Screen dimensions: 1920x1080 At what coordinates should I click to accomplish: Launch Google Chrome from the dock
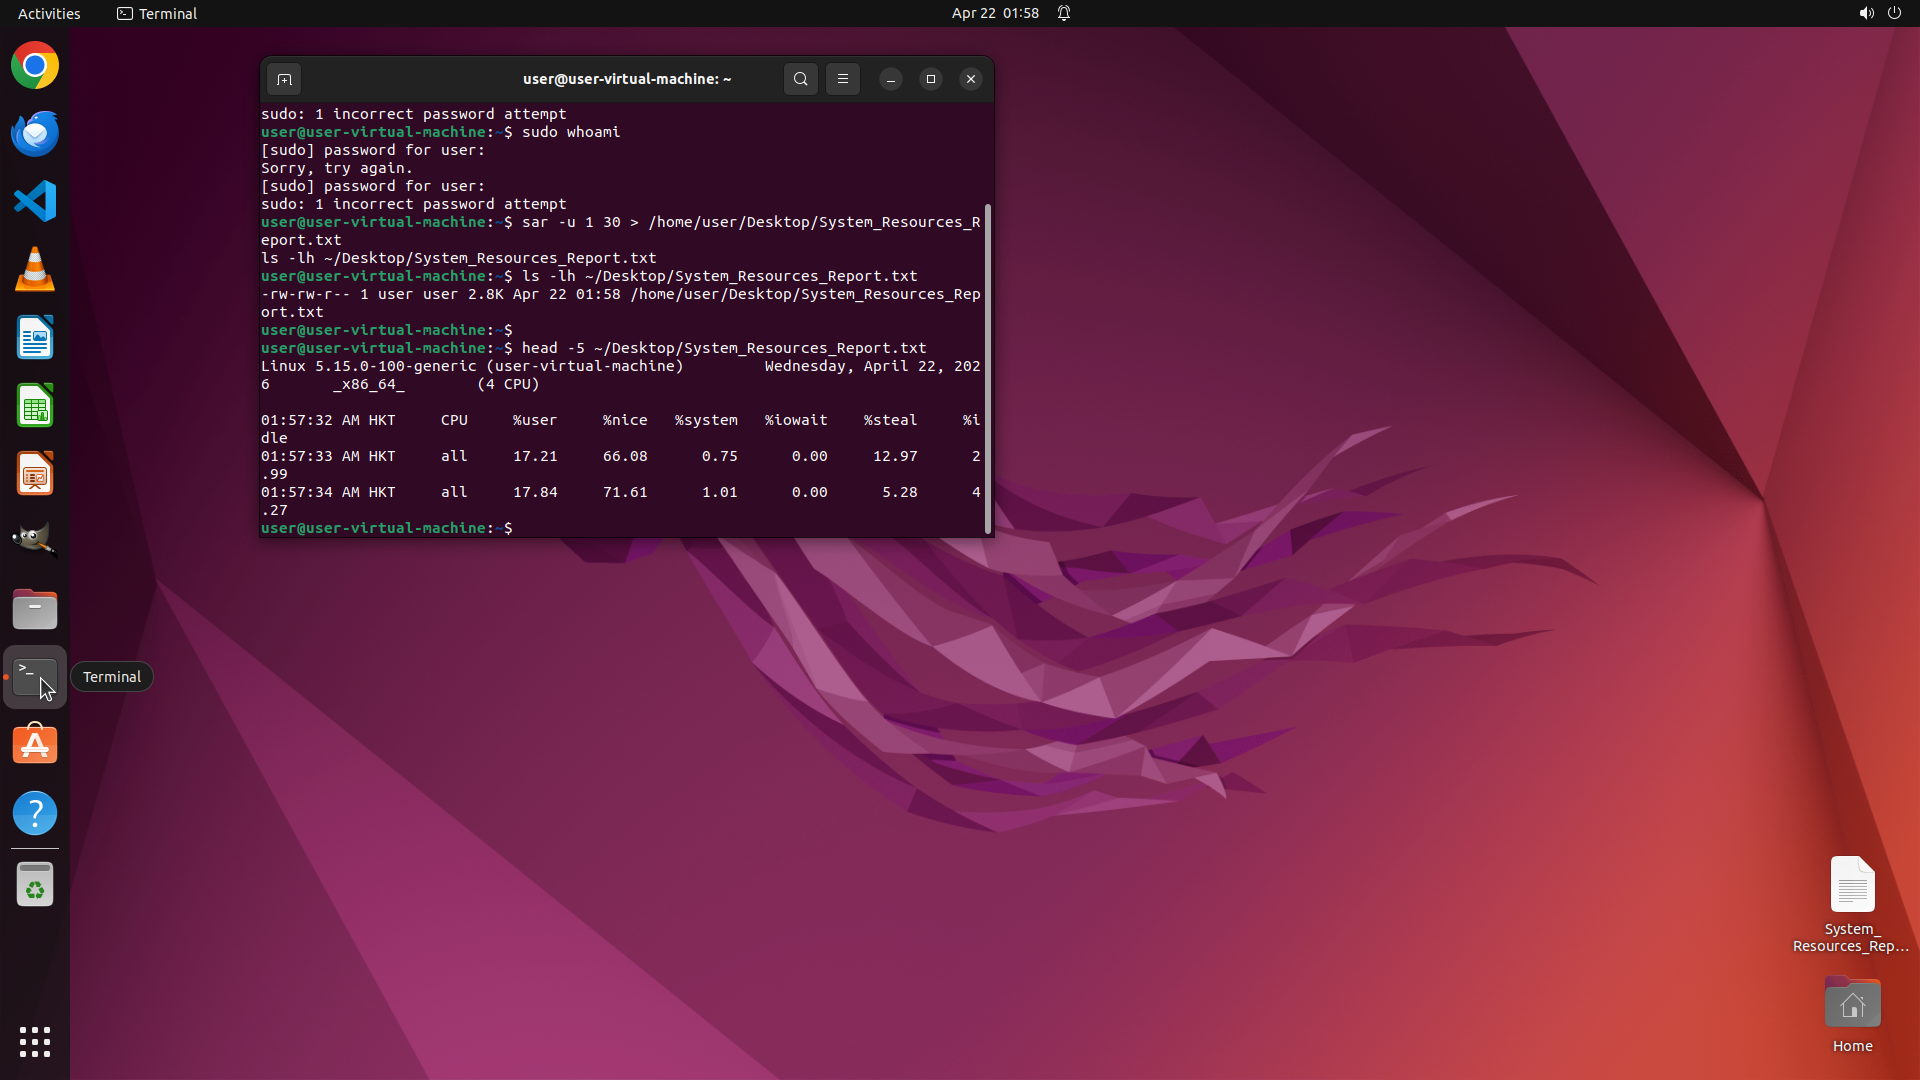point(35,66)
